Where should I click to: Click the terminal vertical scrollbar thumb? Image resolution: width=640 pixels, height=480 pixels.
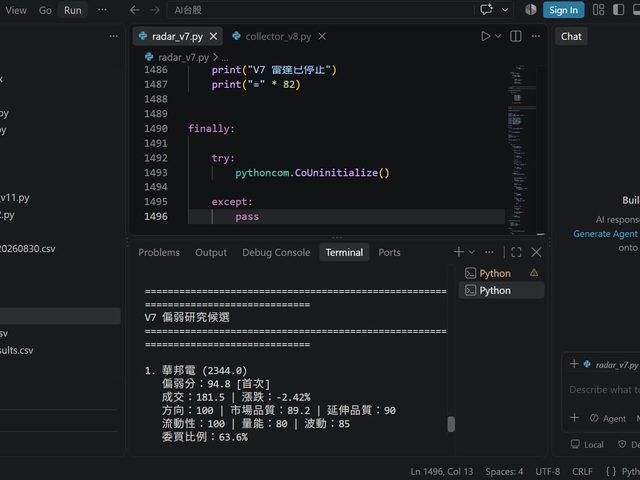click(451, 424)
